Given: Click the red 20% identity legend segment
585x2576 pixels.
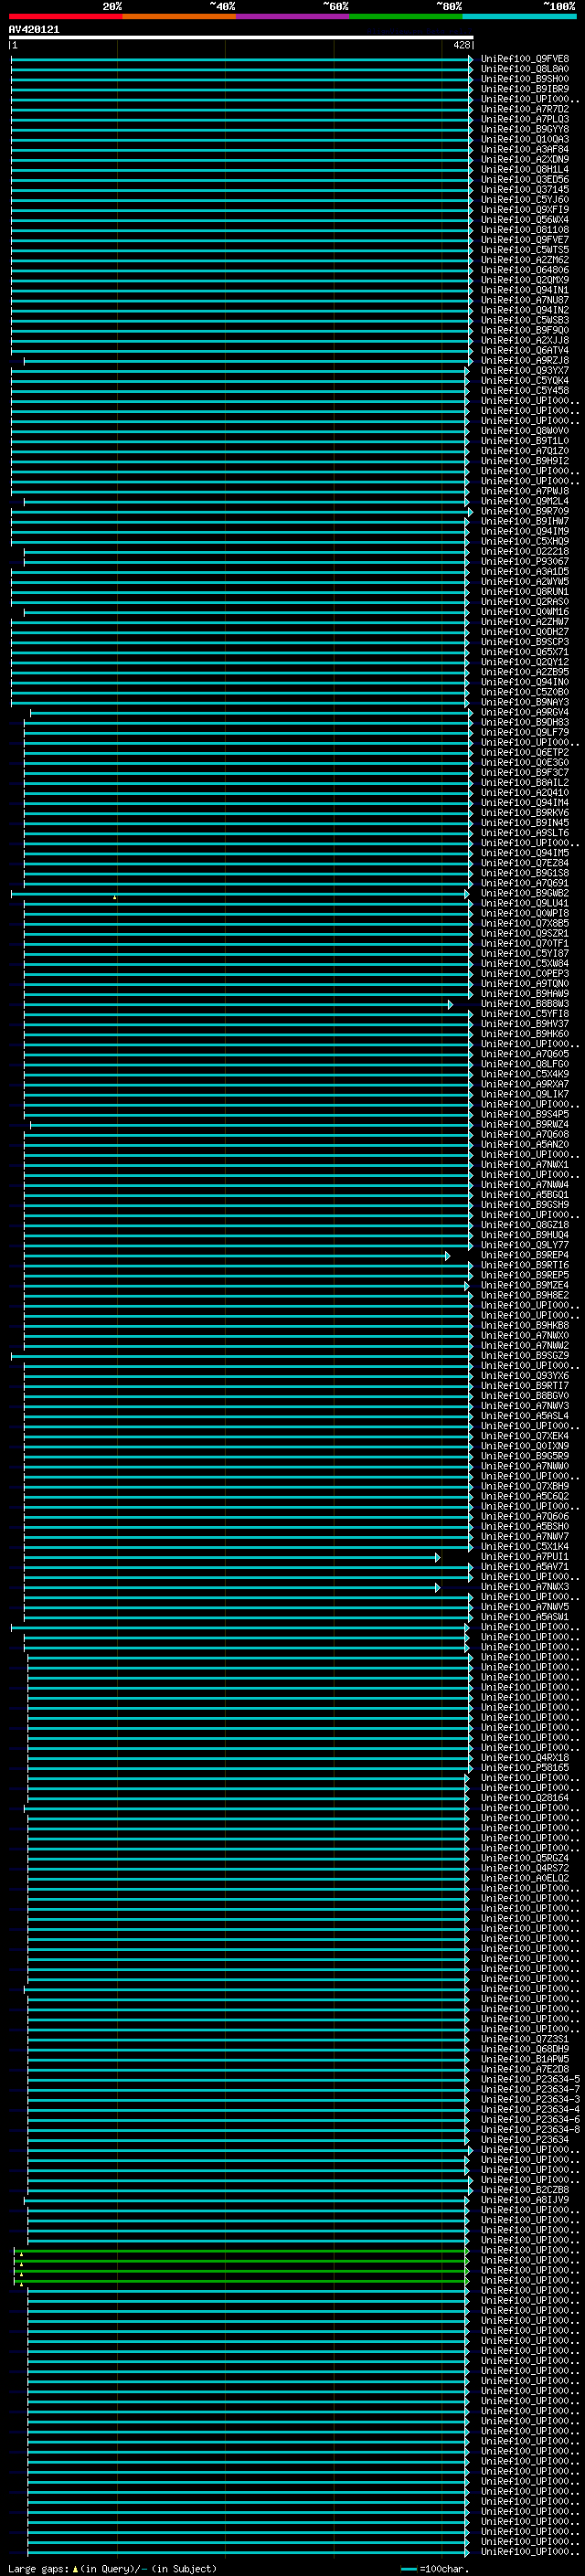Looking at the screenshot, I should point(65,16).
